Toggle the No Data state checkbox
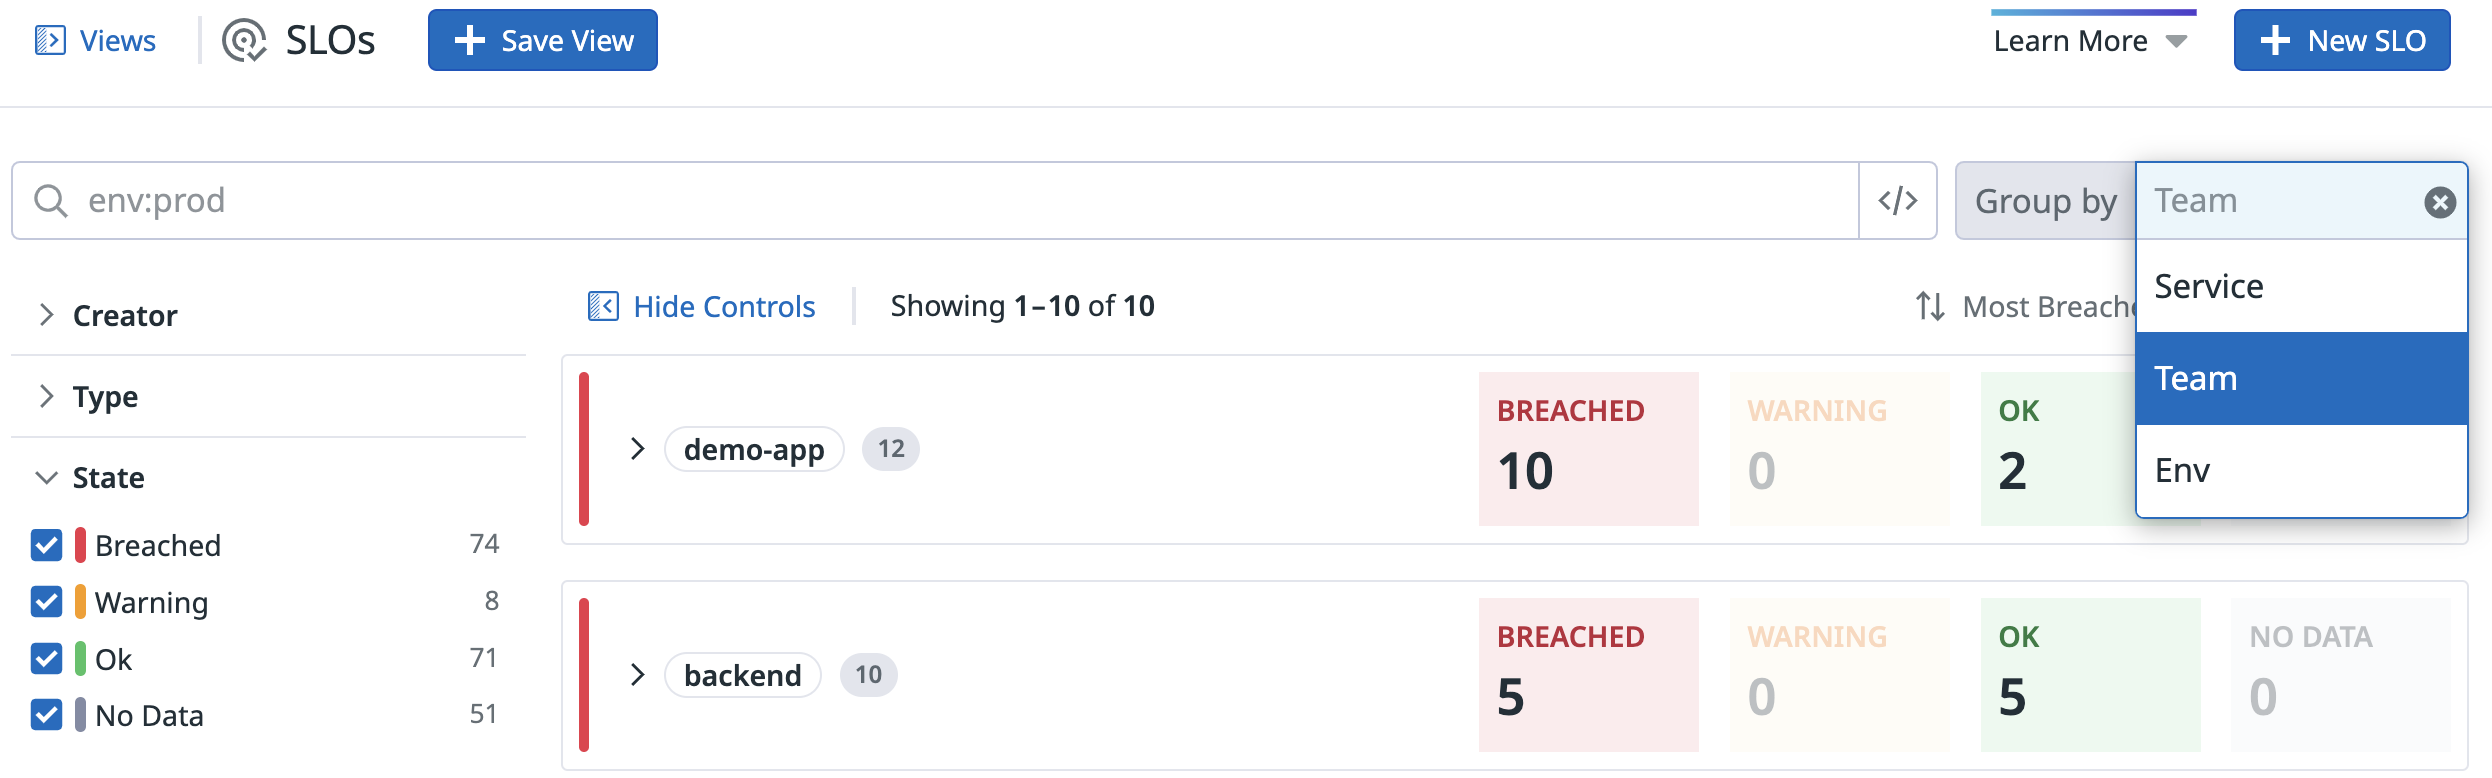The width and height of the screenshot is (2492, 778). [x=46, y=715]
